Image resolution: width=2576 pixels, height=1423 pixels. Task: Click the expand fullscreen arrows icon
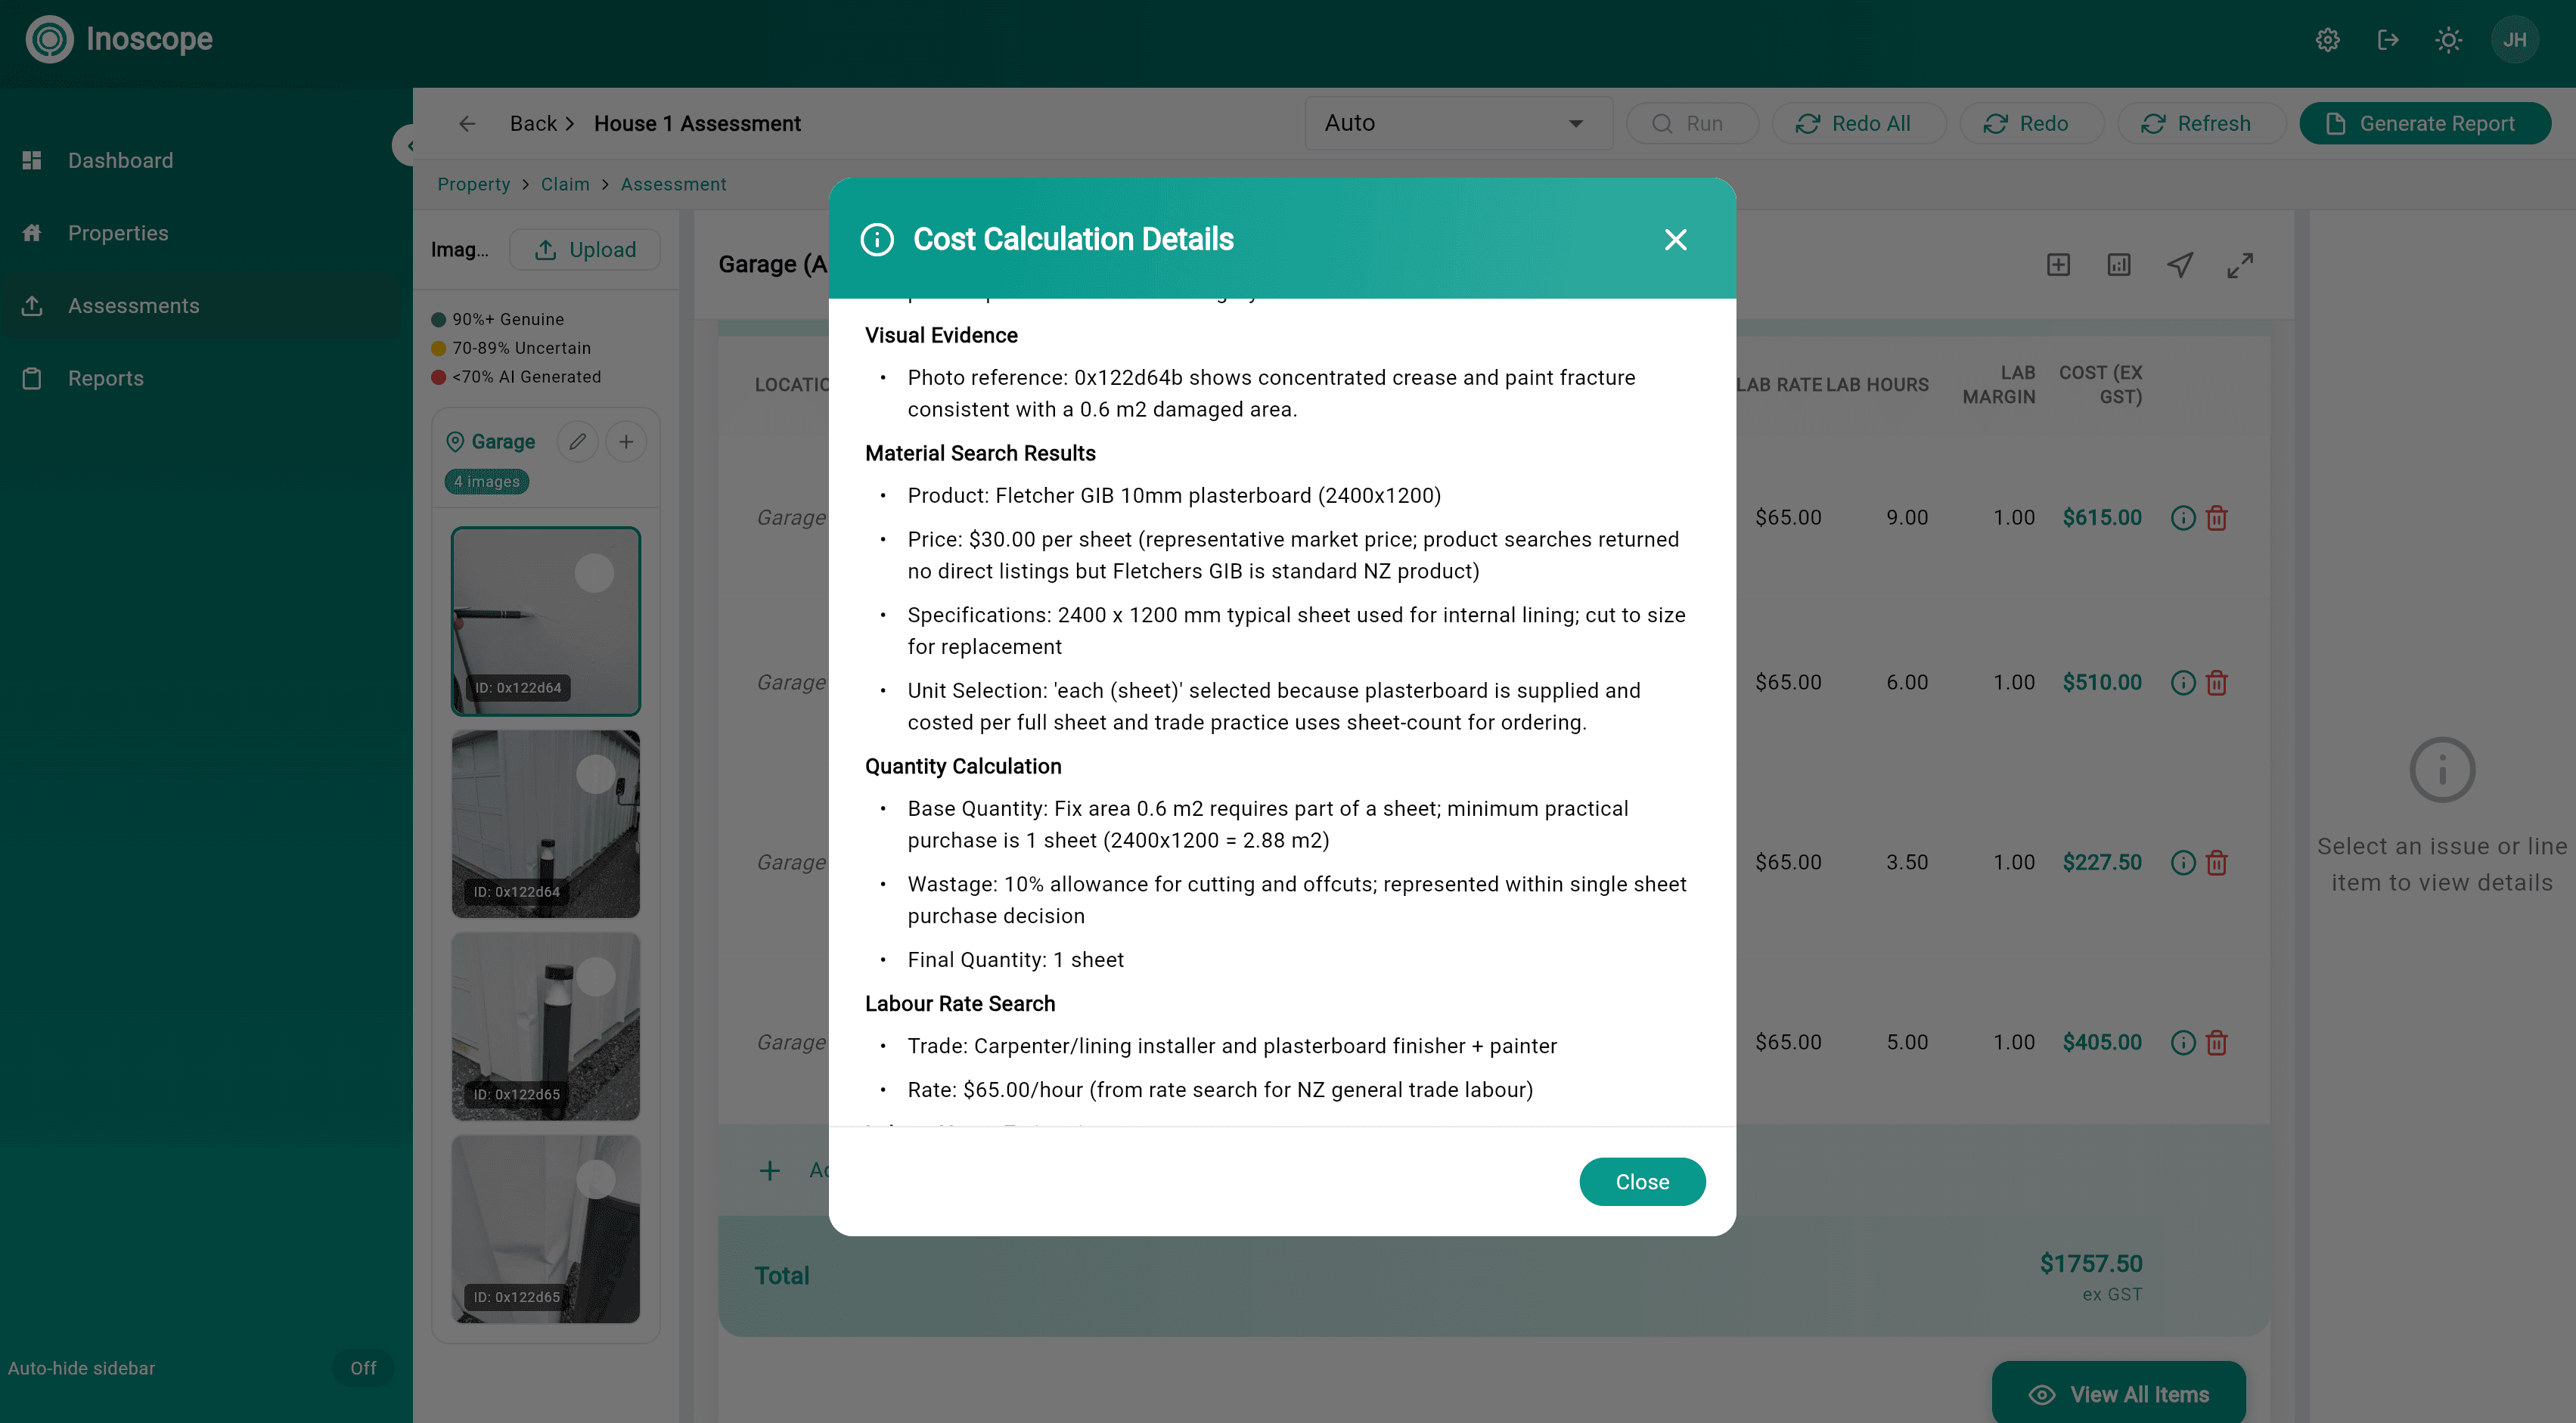[2240, 265]
